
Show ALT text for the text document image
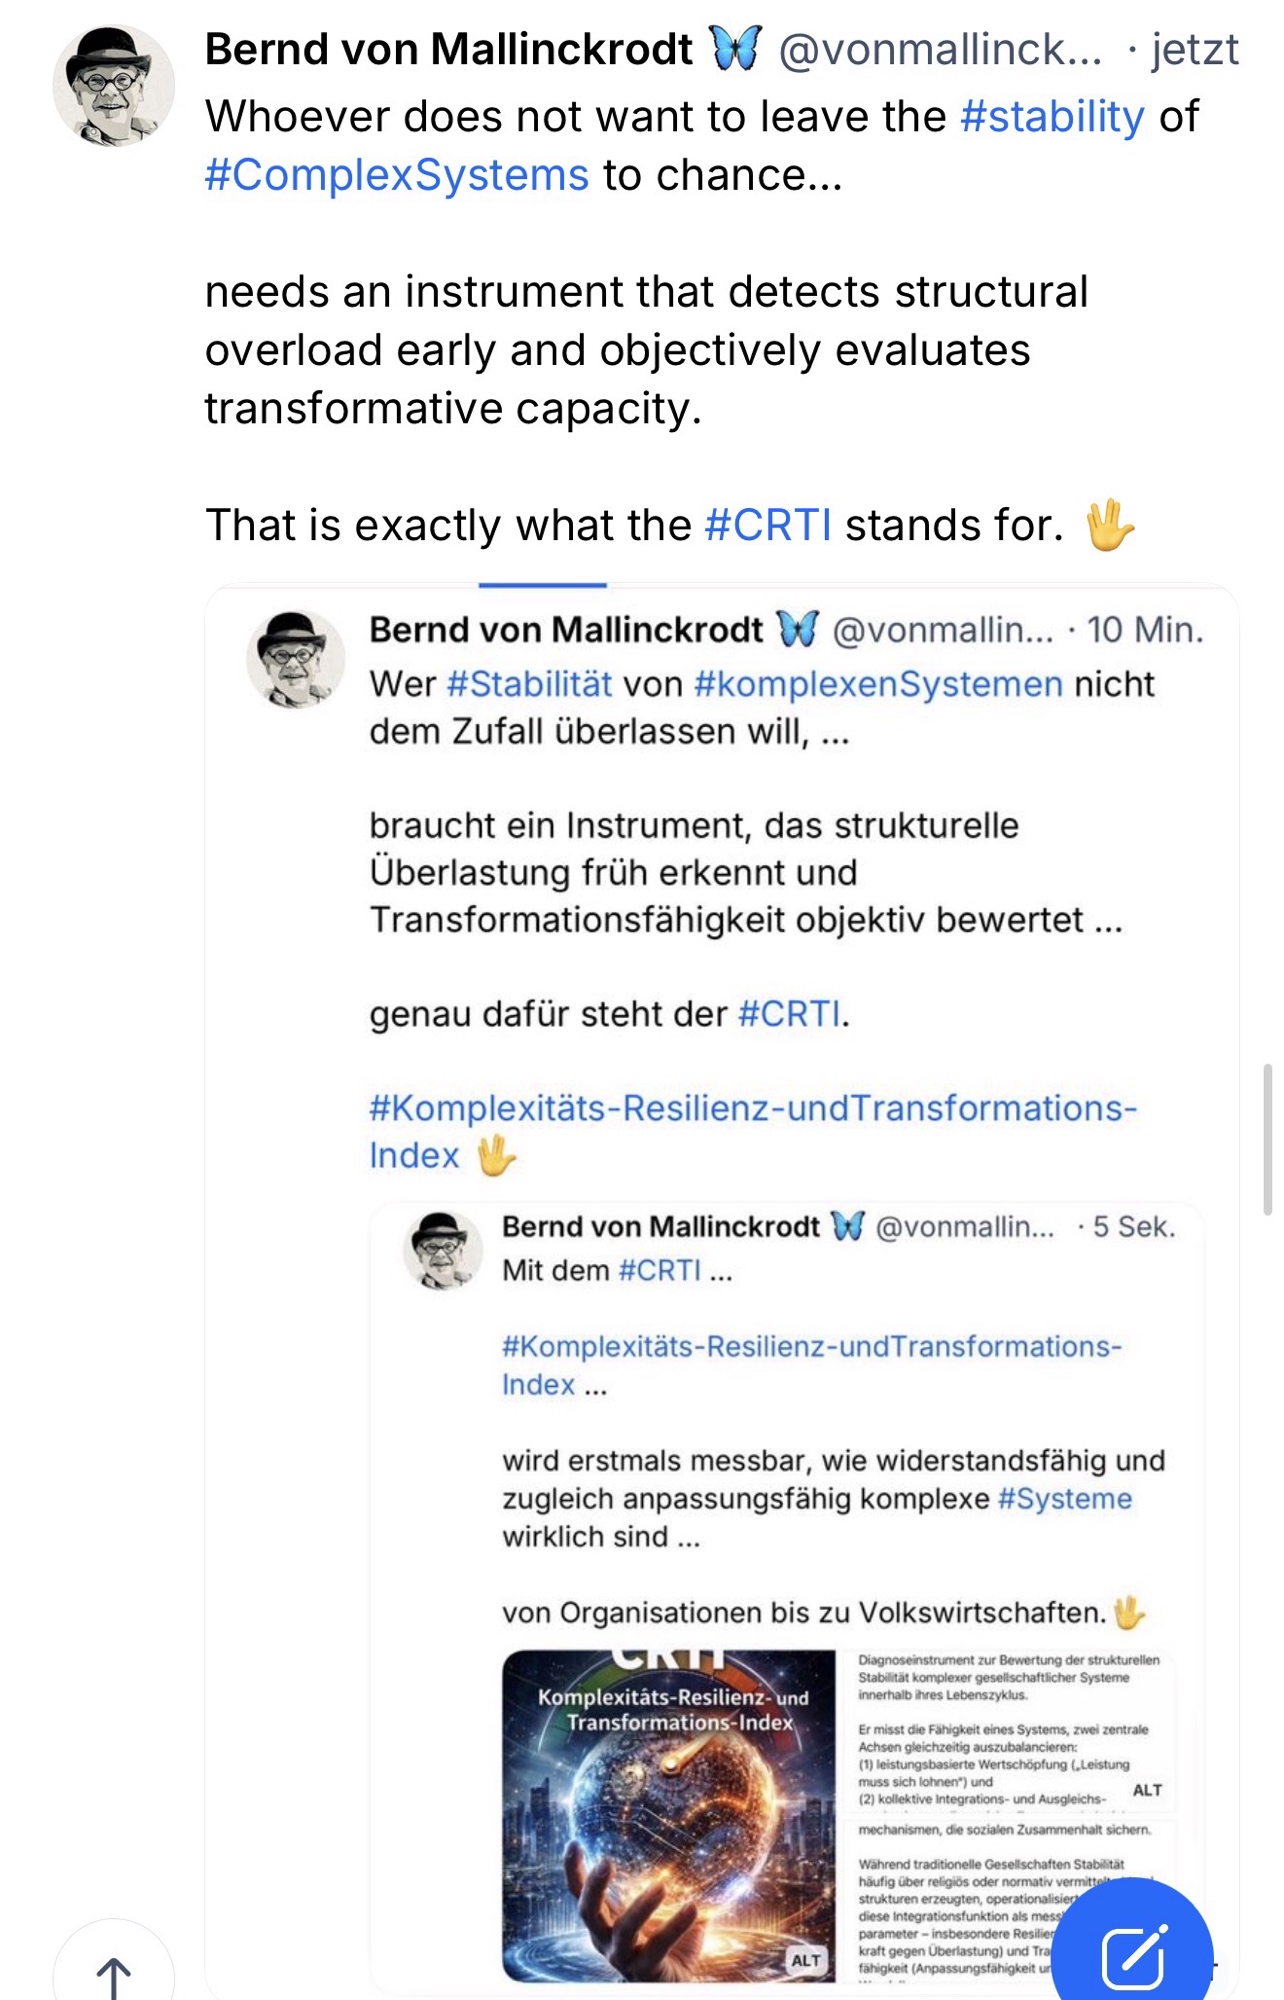(1147, 1790)
